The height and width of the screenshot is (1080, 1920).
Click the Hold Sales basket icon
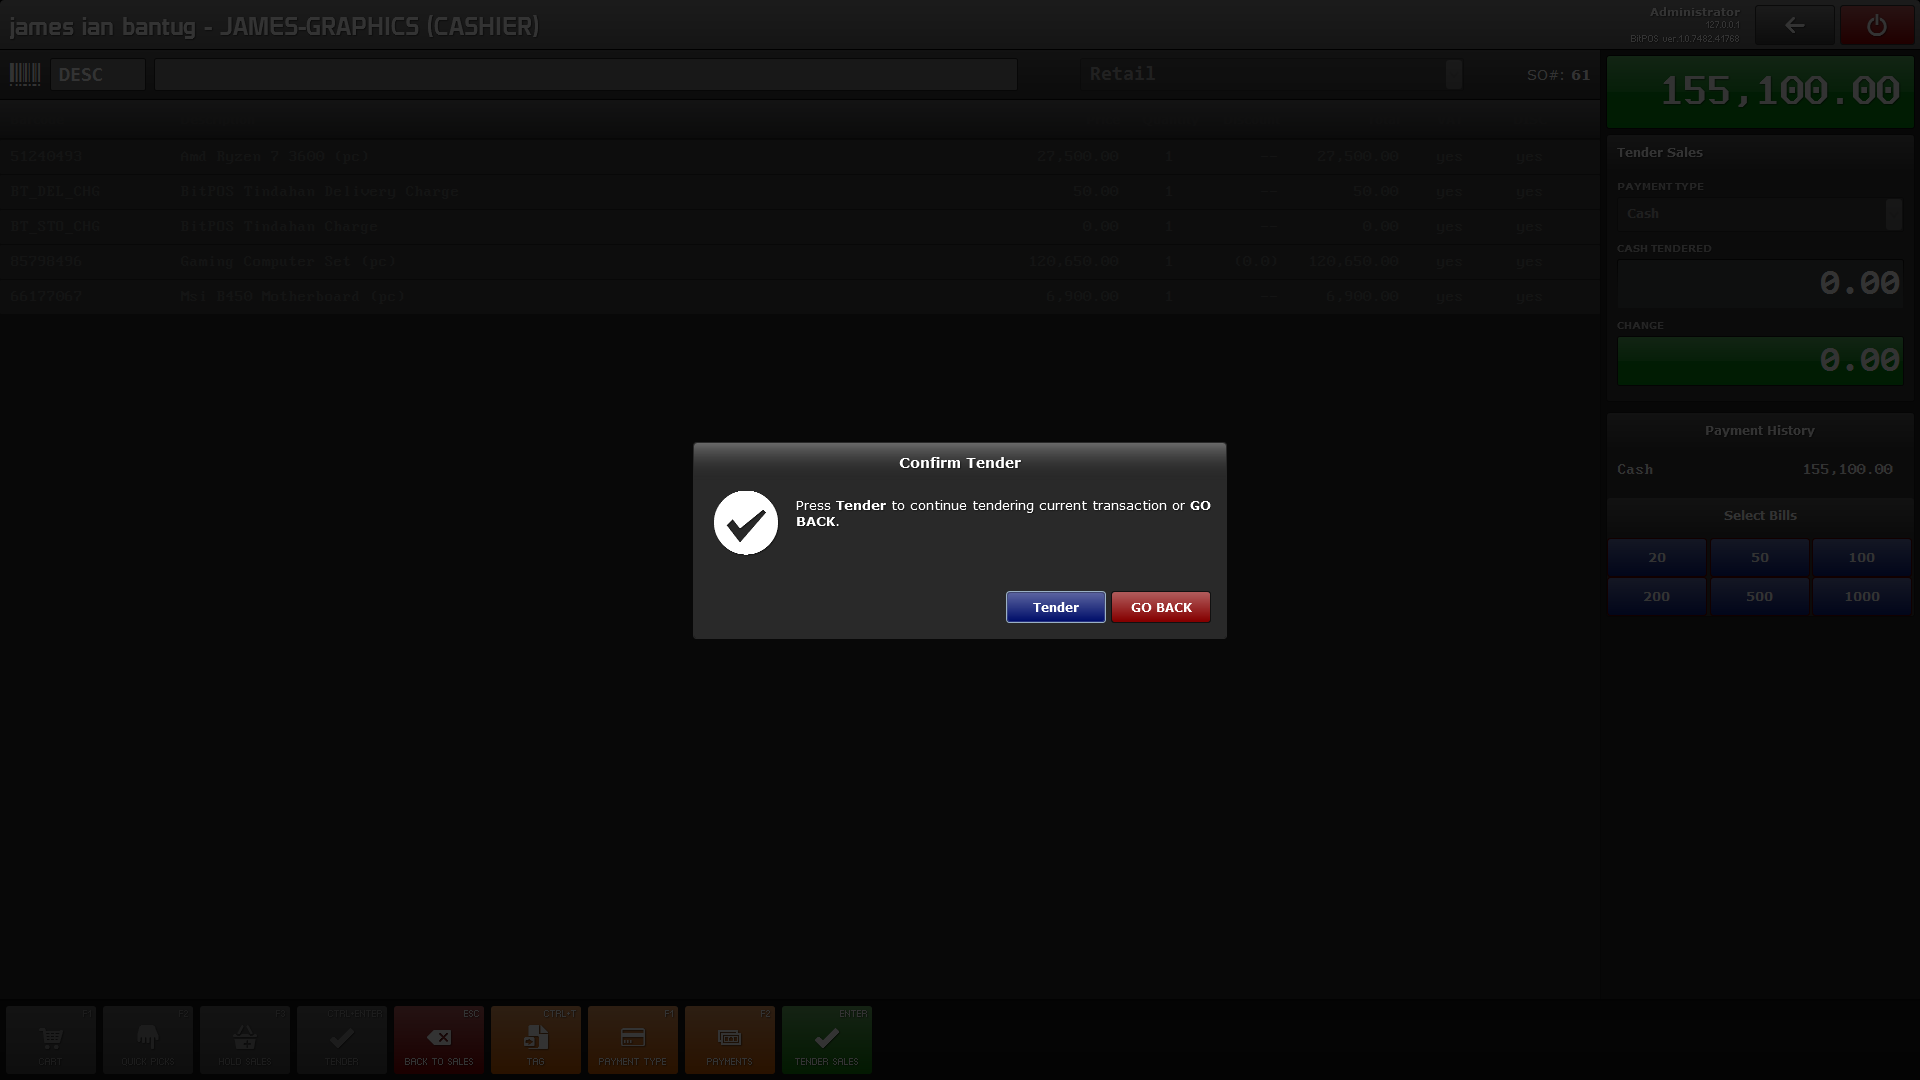[x=245, y=1040]
